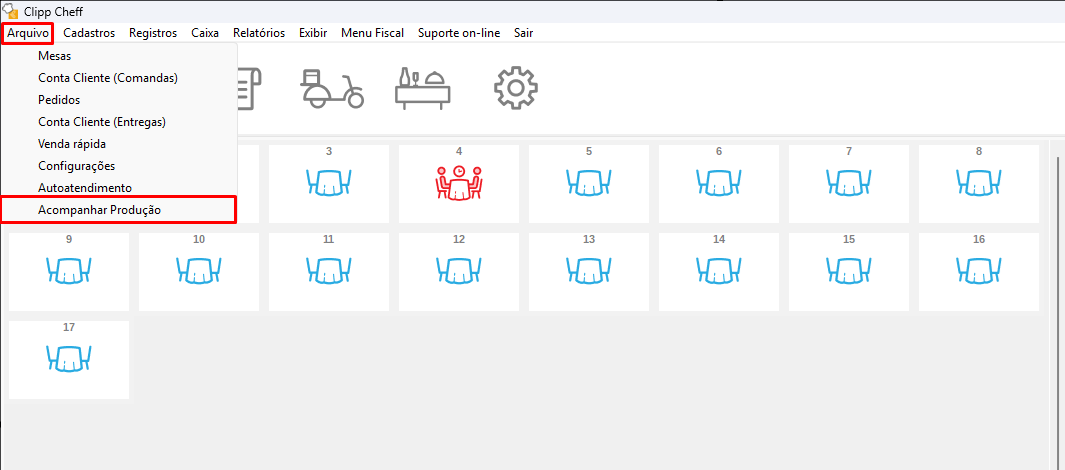Choose table 8 icon
1065x470 pixels.
(979, 183)
